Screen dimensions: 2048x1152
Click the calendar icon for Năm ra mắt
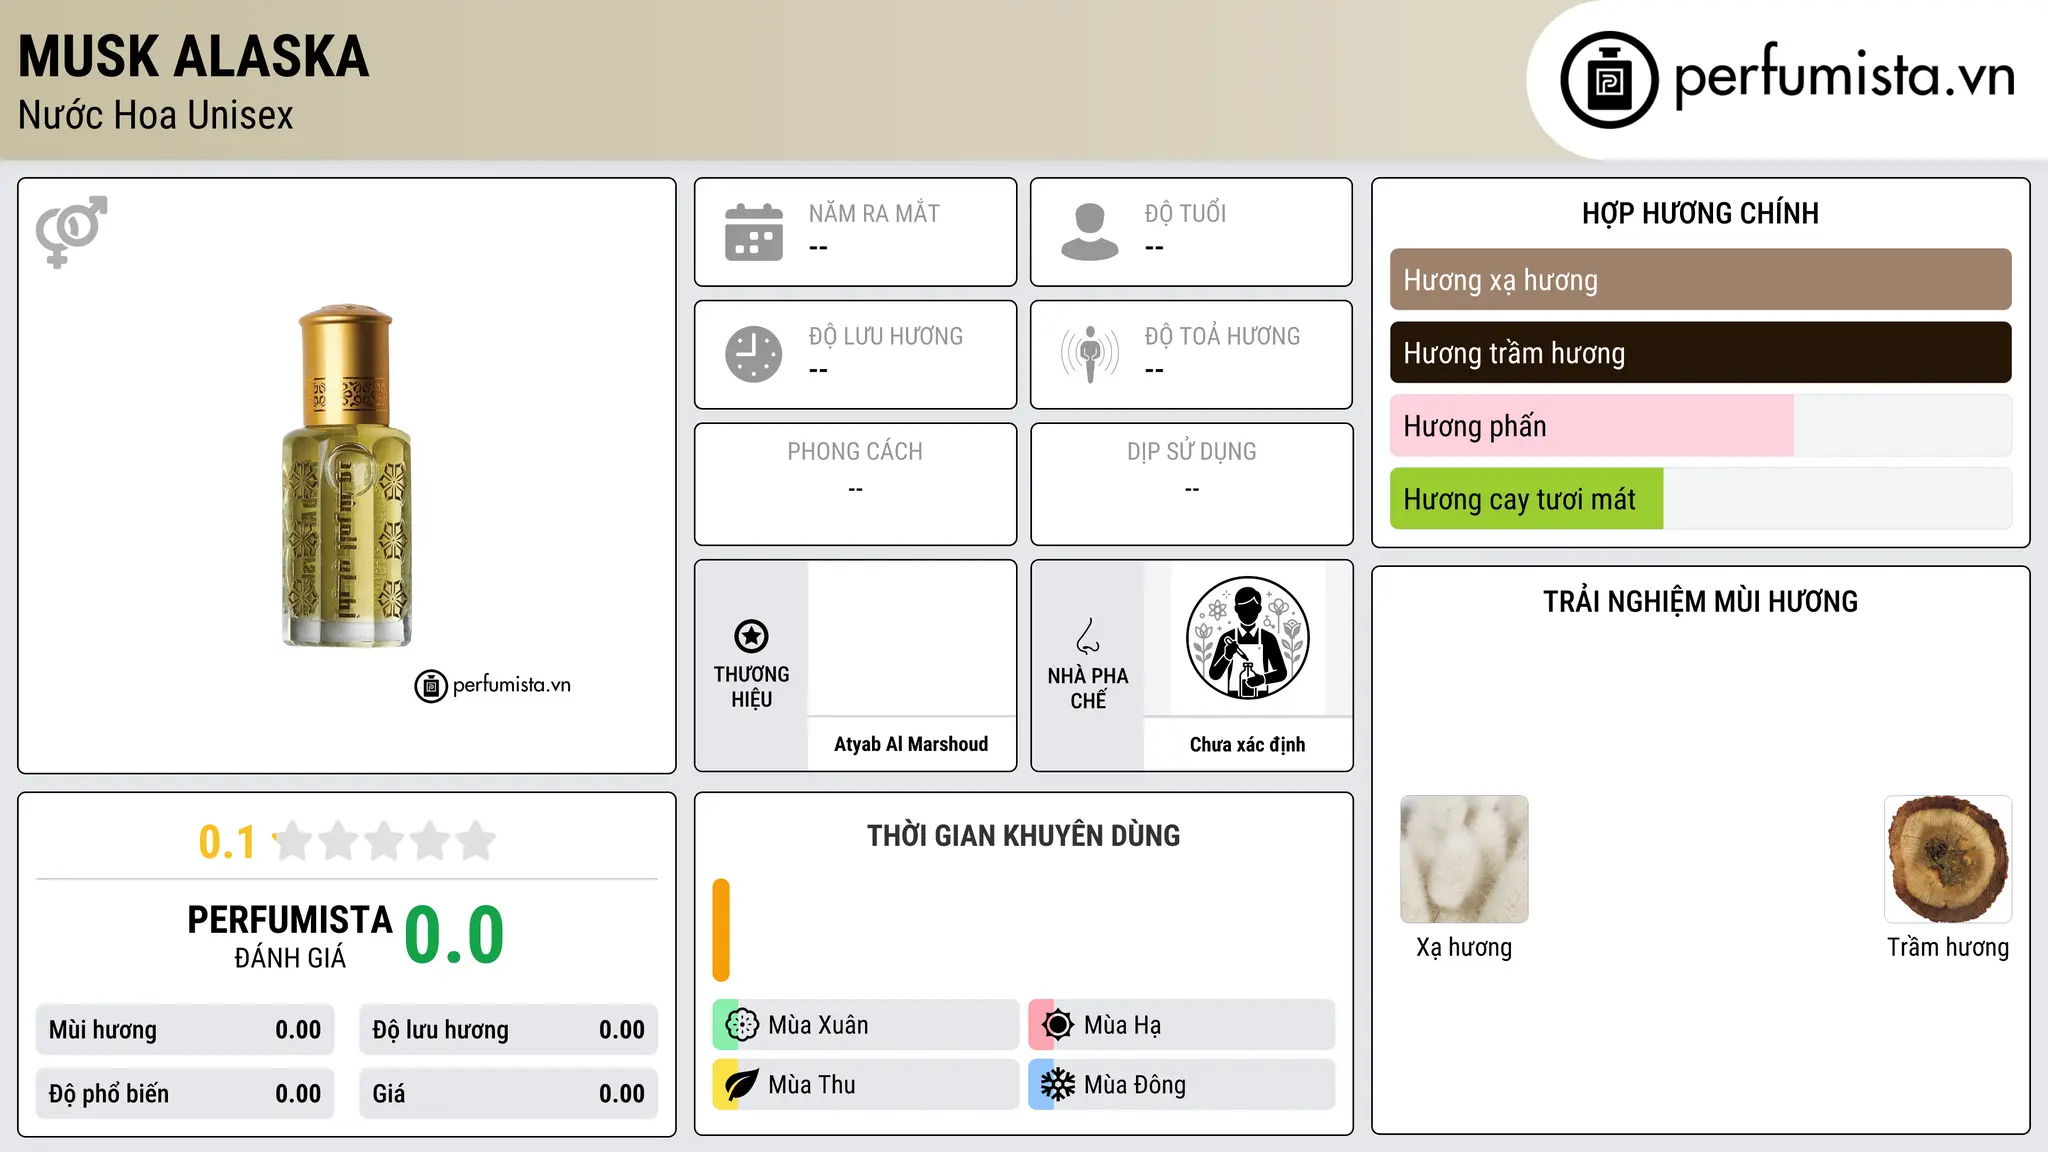[x=754, y=232]
